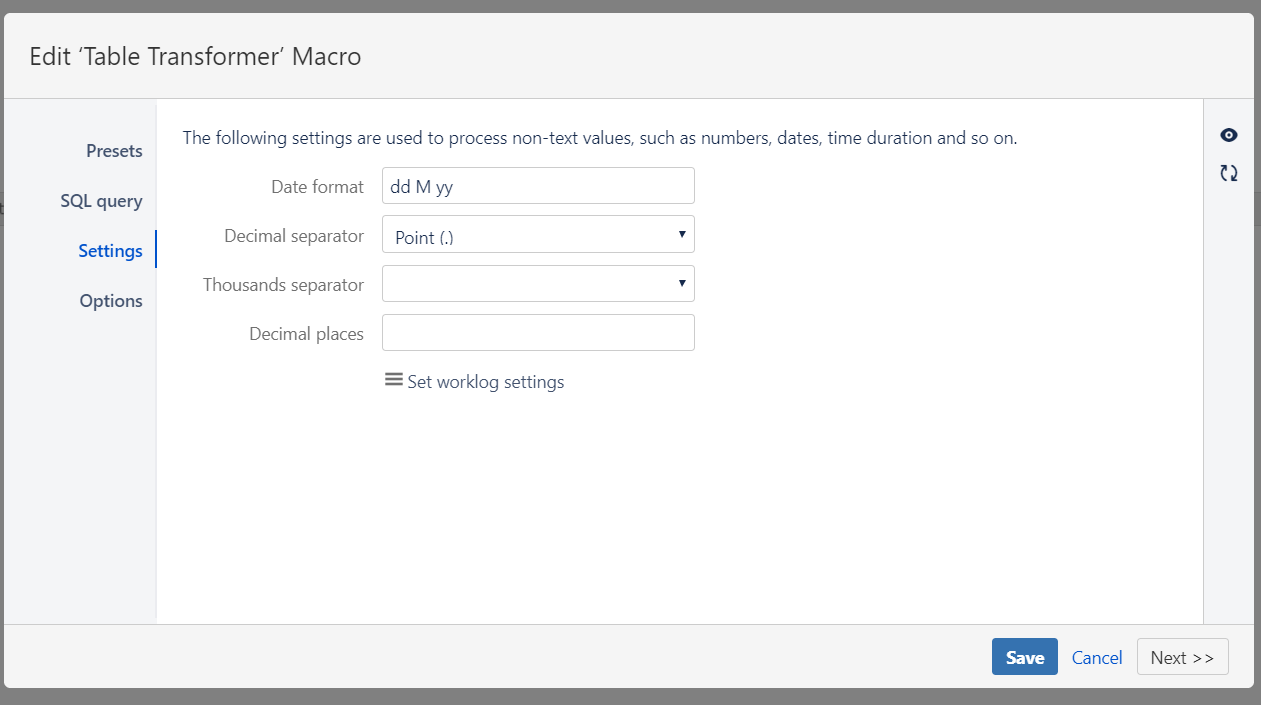Click the empty Decimal places input
The image size is (1261, 705).
(x=538, y=332)
